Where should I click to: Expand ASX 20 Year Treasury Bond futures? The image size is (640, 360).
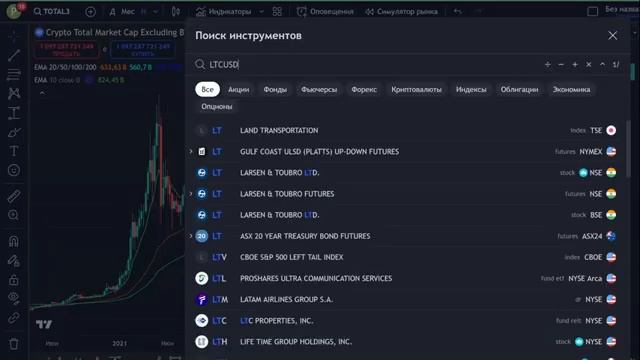point(191,236)
